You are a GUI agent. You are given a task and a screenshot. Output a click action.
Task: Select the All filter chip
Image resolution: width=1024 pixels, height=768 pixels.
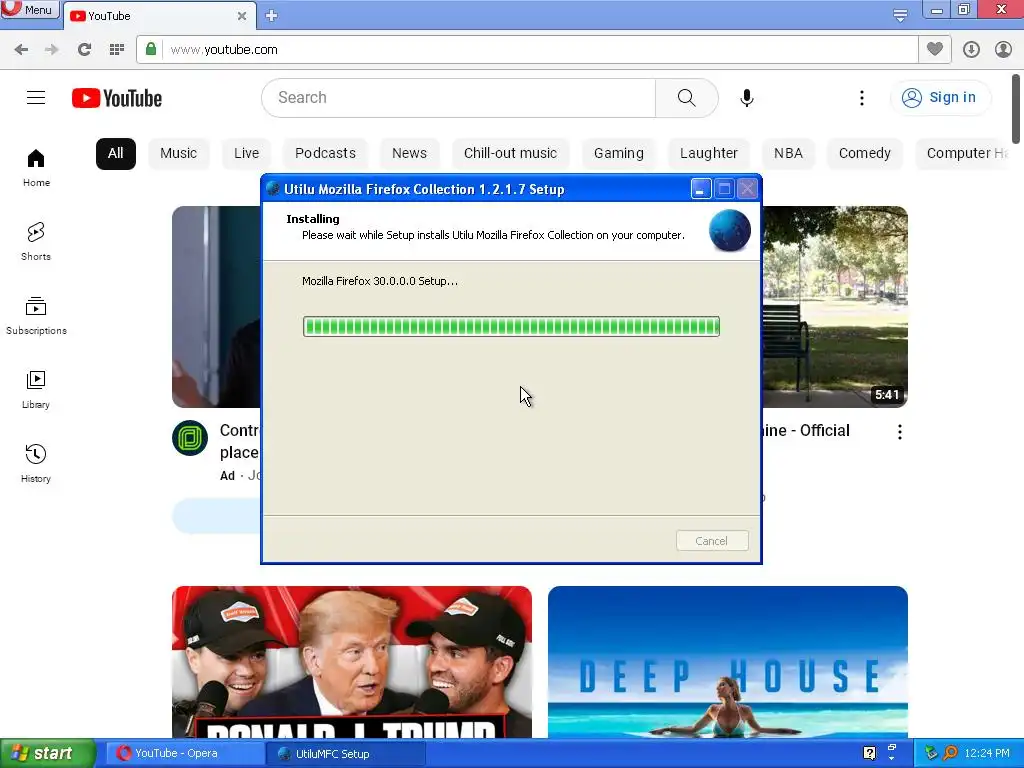[x=116, y=153]
